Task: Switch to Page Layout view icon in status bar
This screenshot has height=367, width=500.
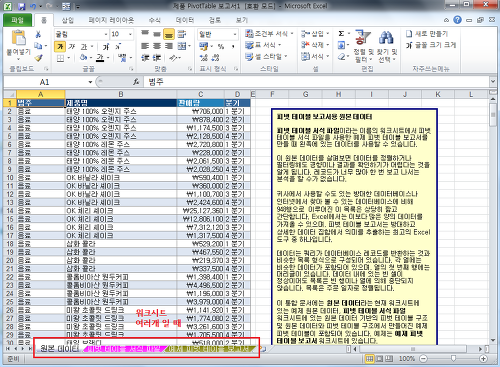Action: [379, 359]
